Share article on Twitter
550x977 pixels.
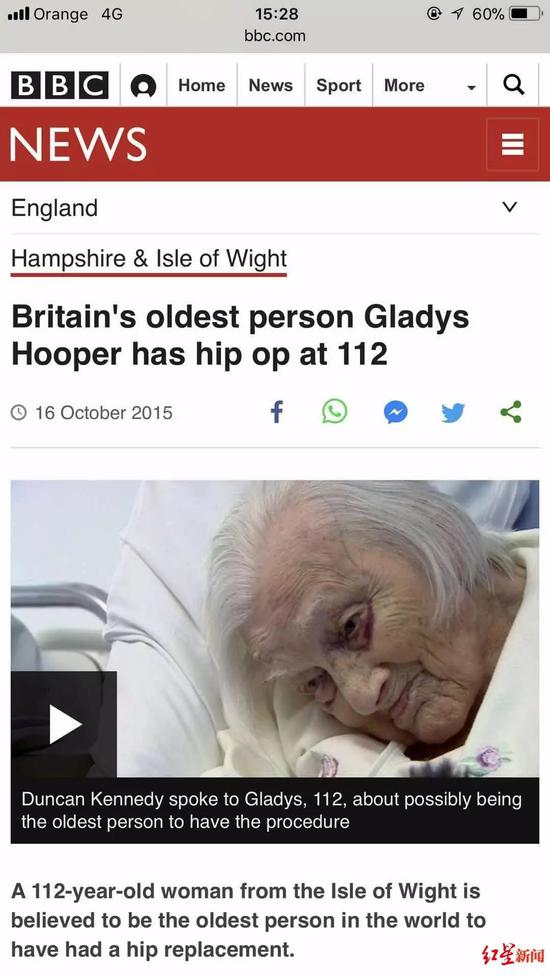tap(453, 412)
